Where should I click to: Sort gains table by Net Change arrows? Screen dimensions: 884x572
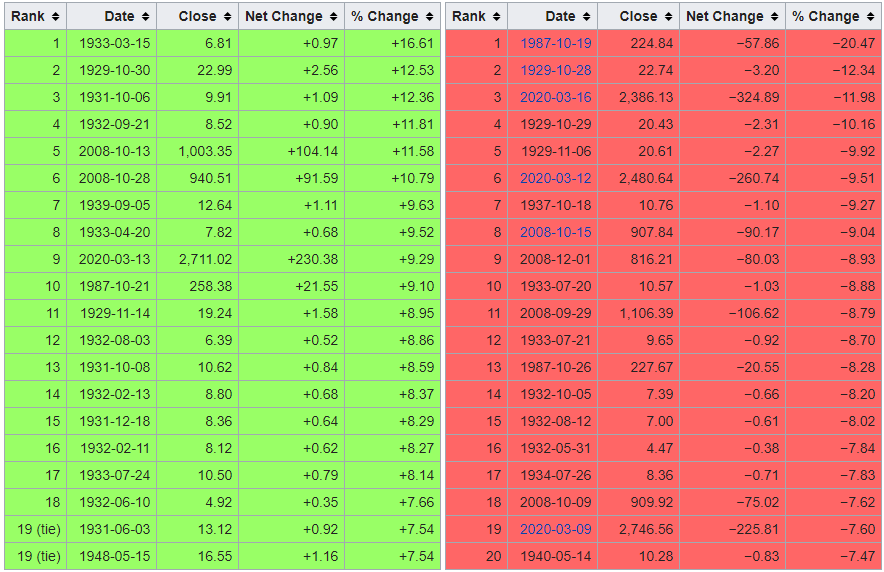333,17
